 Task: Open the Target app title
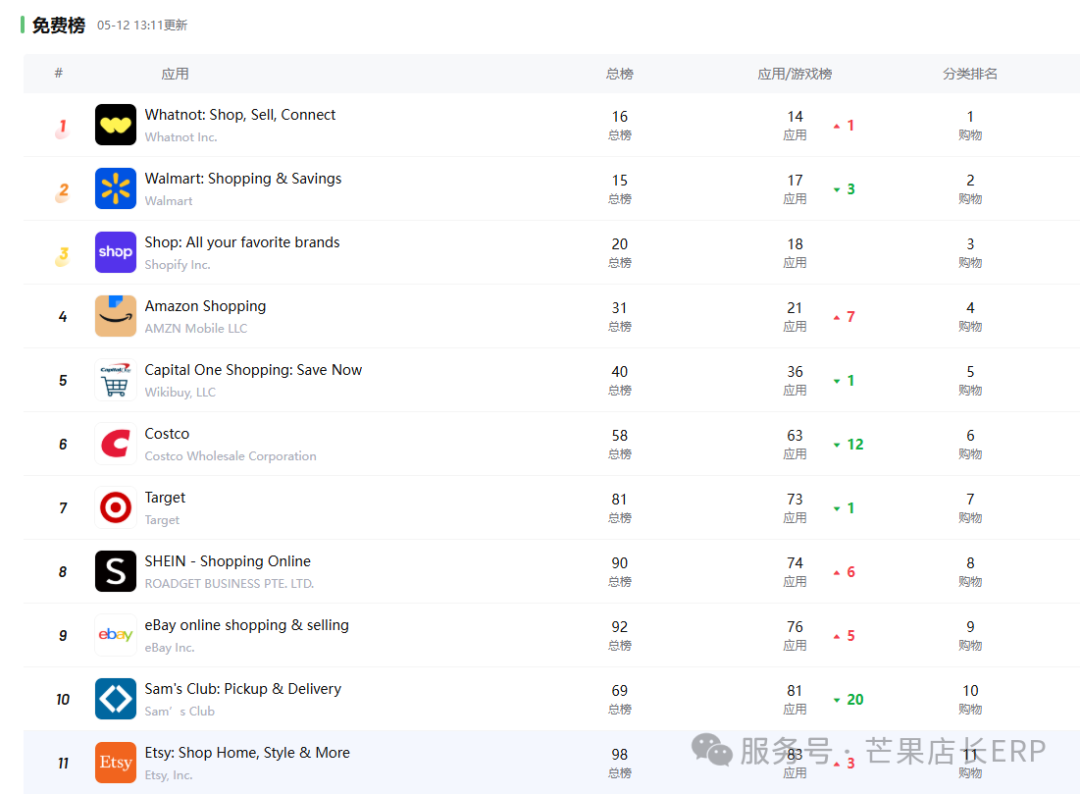165,498
